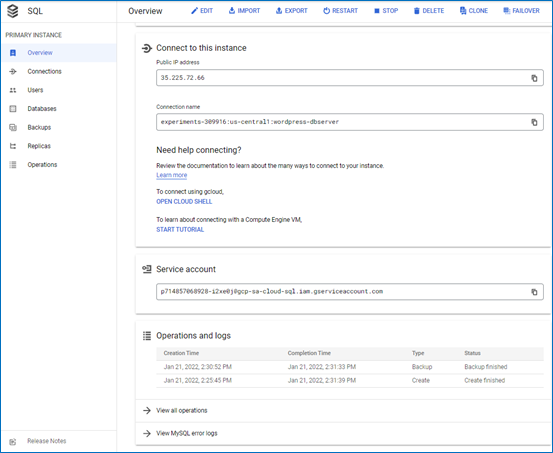Viewport: 553px width, 453px height.
Task: Click the 'Backup finished' status cell
Action: [x=486, y=367]
